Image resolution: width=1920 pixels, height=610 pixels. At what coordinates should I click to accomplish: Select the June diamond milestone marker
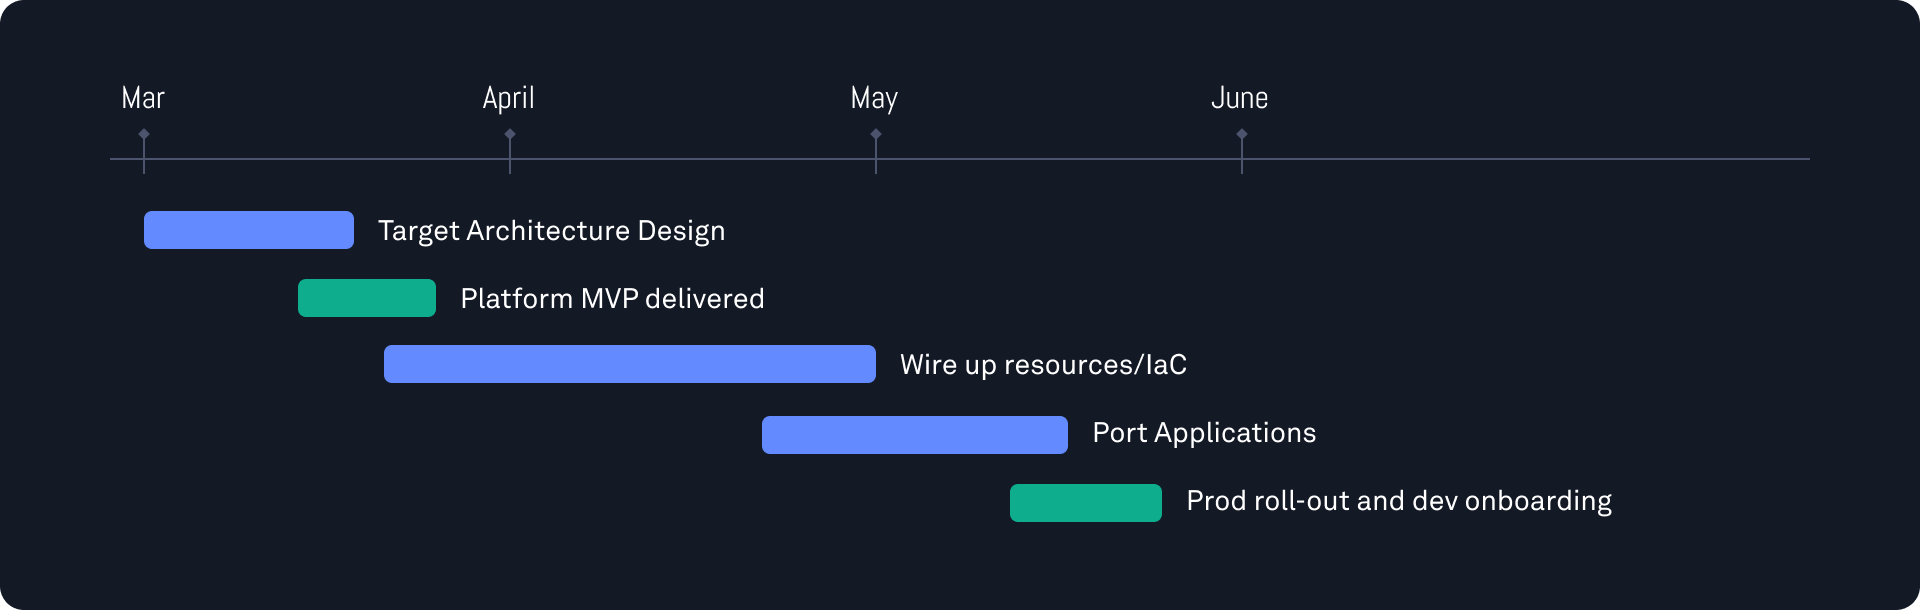pyautogui.click(x=1242, y=134)
